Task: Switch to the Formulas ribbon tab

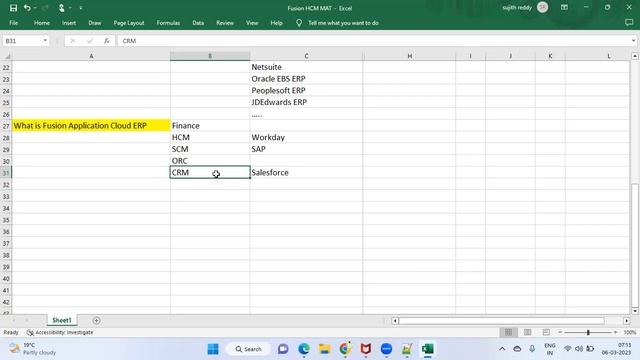Action: (x=168, y=23)
